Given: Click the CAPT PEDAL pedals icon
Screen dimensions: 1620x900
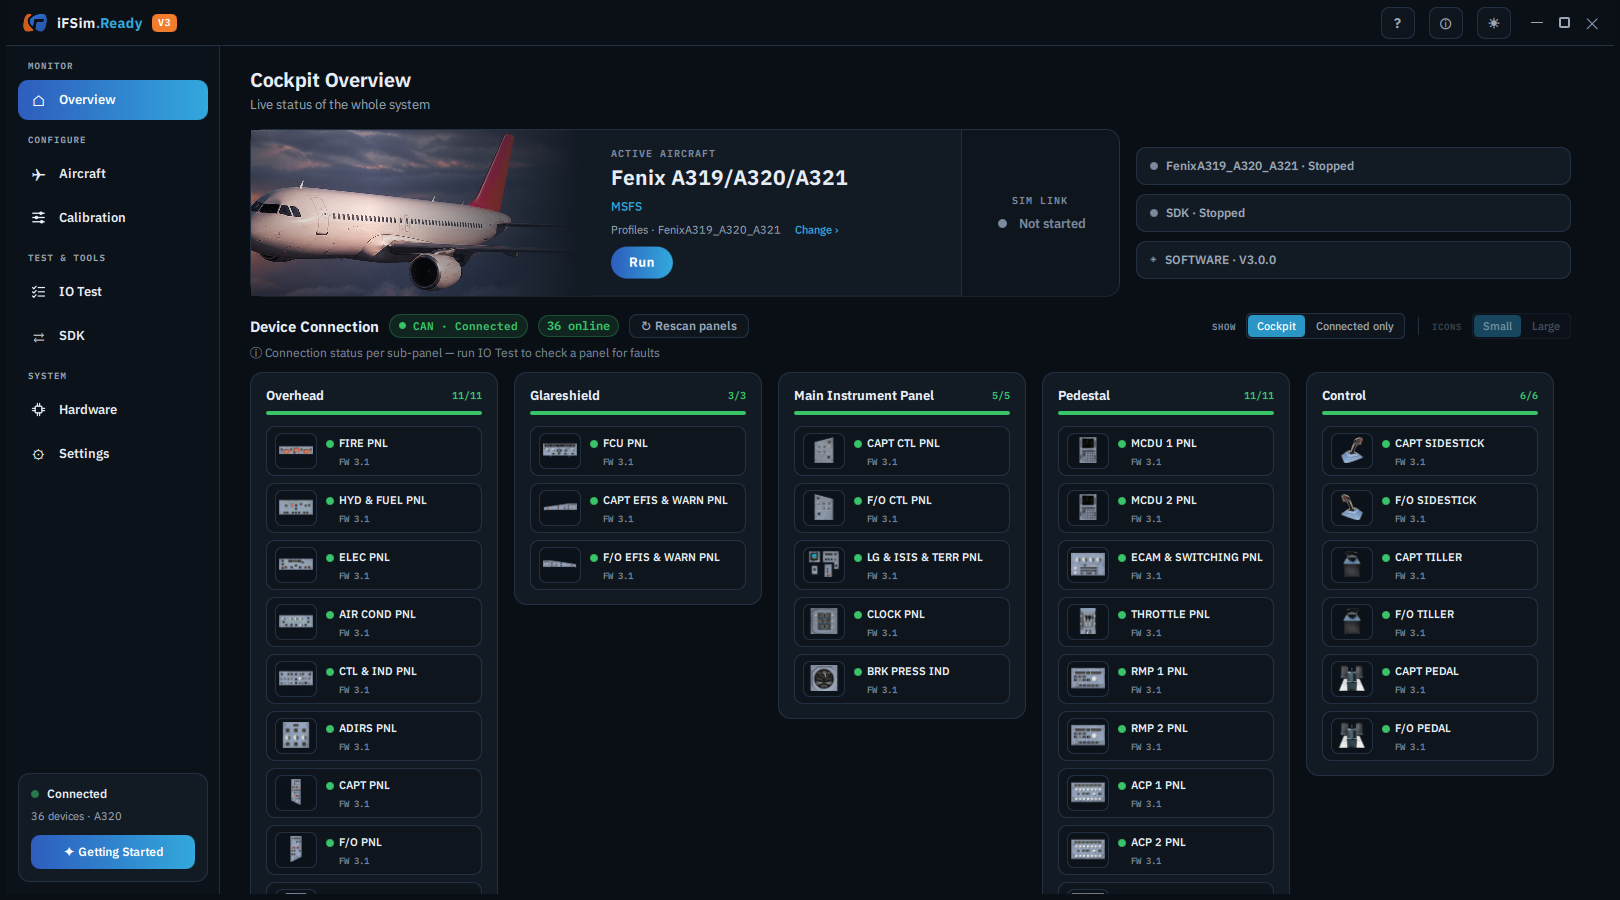Looking at the screenshot, I should (1352, 679).
